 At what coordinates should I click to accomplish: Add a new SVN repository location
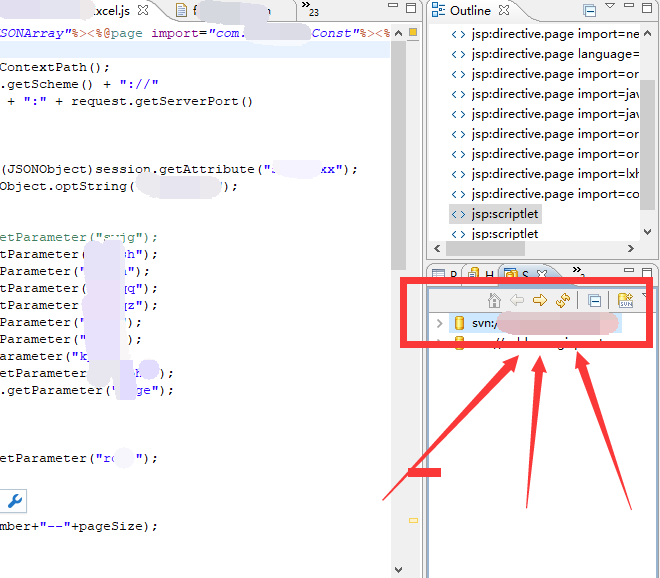point(625,301)
